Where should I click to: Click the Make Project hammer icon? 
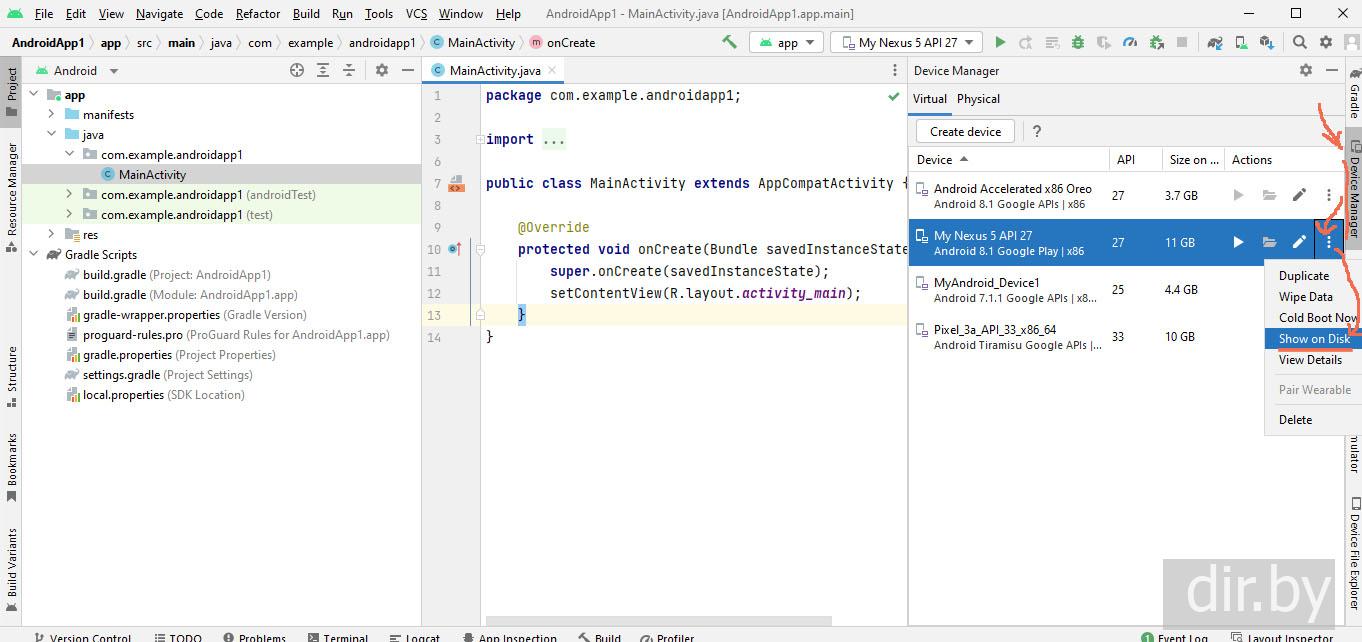730,42
